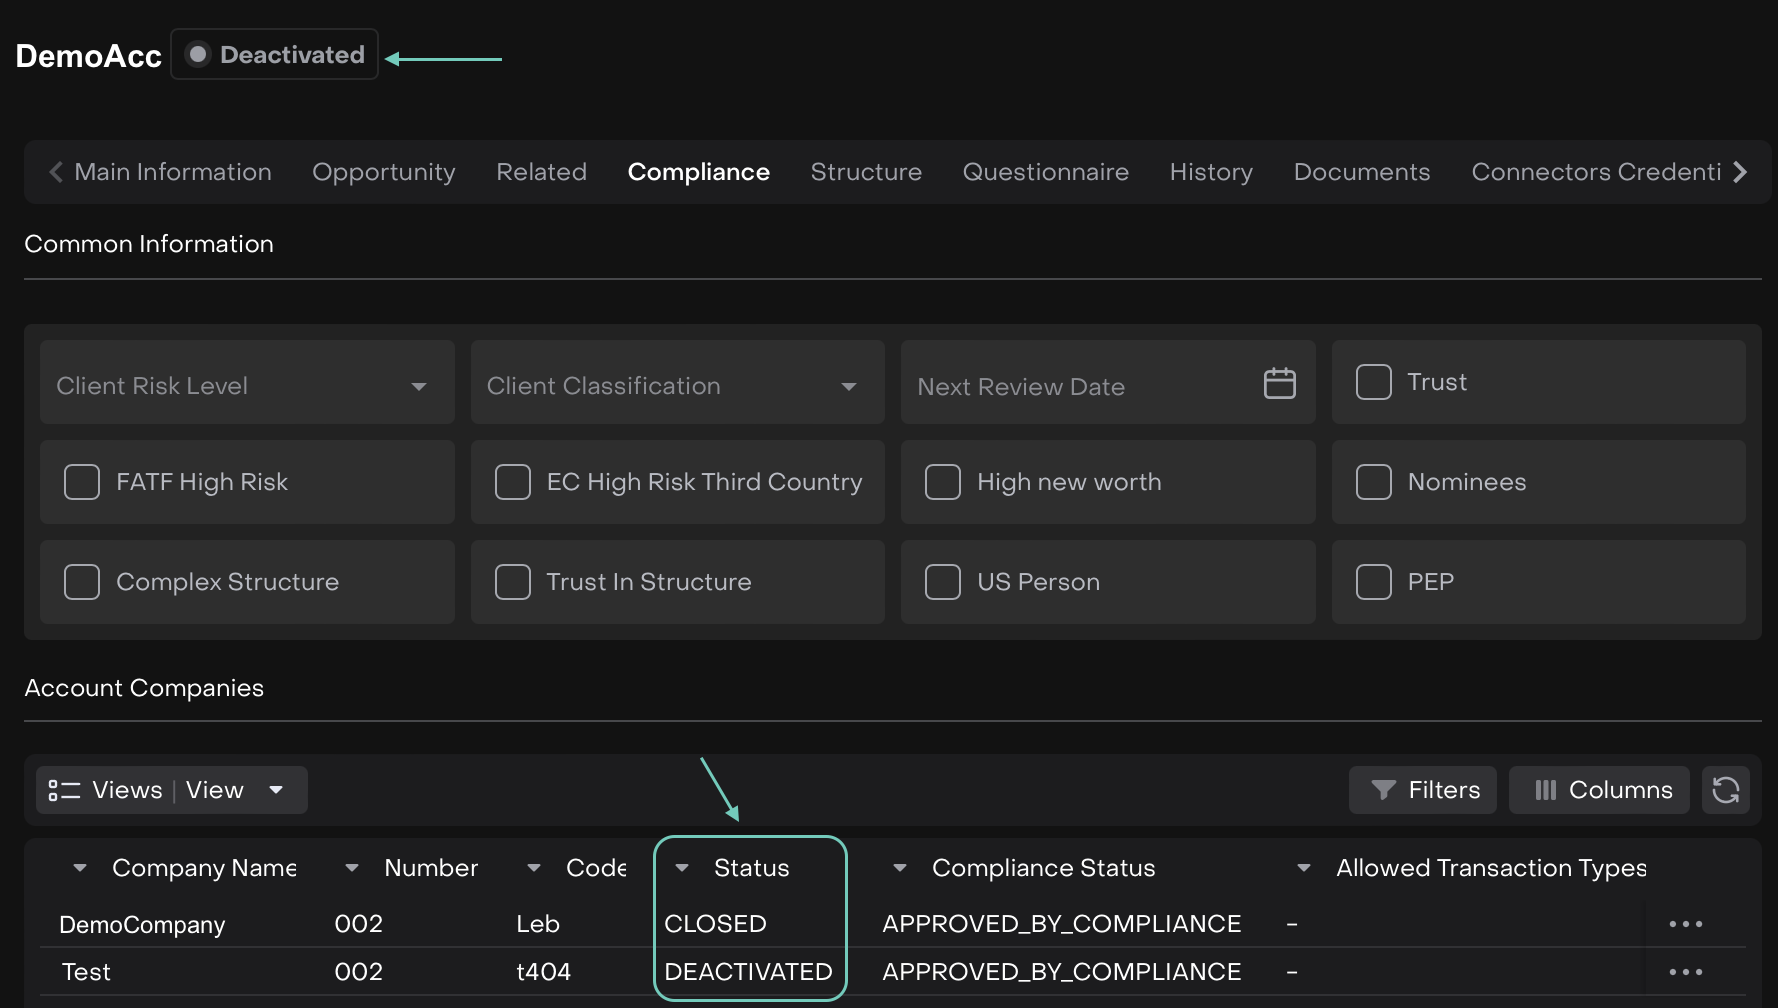
Task: Go to the Documents tab
Action: coord(1361,172)
